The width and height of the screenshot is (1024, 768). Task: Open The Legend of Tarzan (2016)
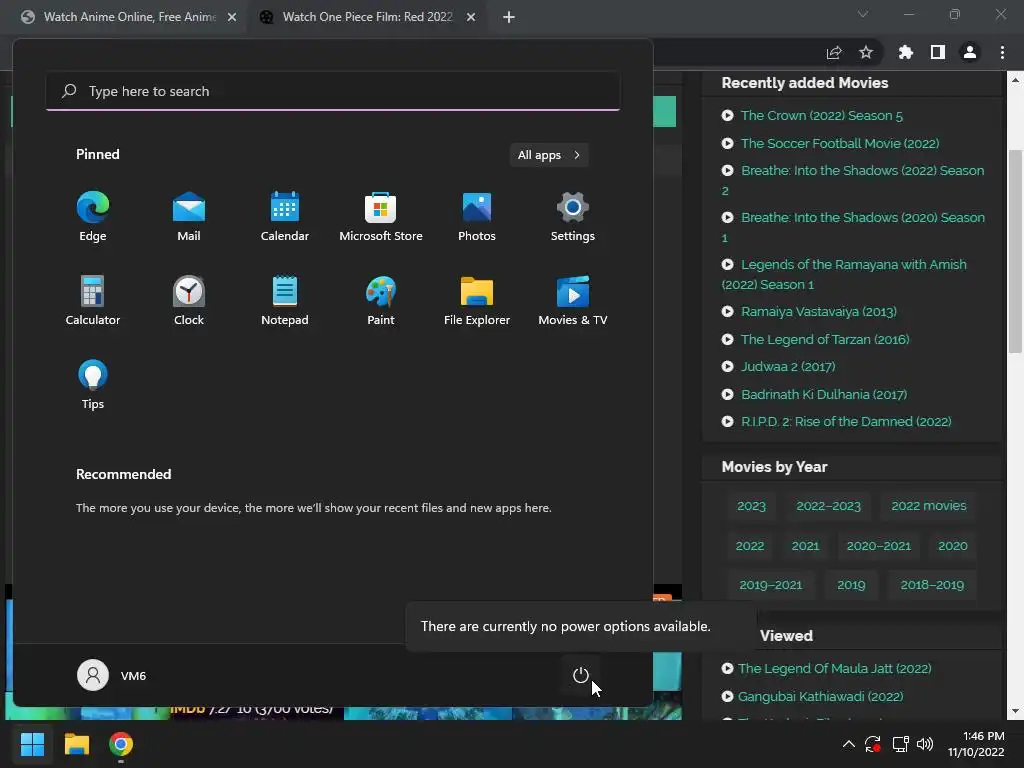click(825, 340)
